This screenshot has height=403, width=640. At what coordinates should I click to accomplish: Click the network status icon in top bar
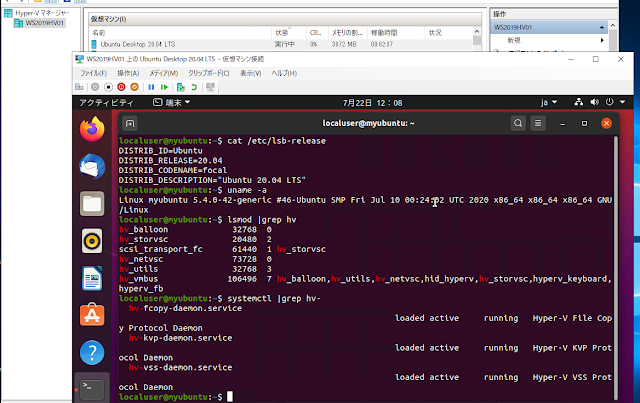click(578, 102)
